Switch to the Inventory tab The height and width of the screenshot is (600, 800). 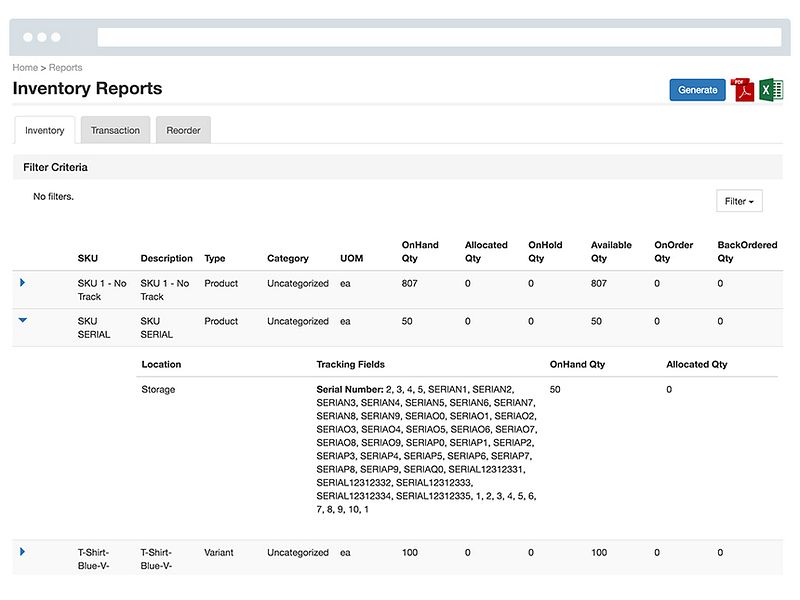pos(45,130)
